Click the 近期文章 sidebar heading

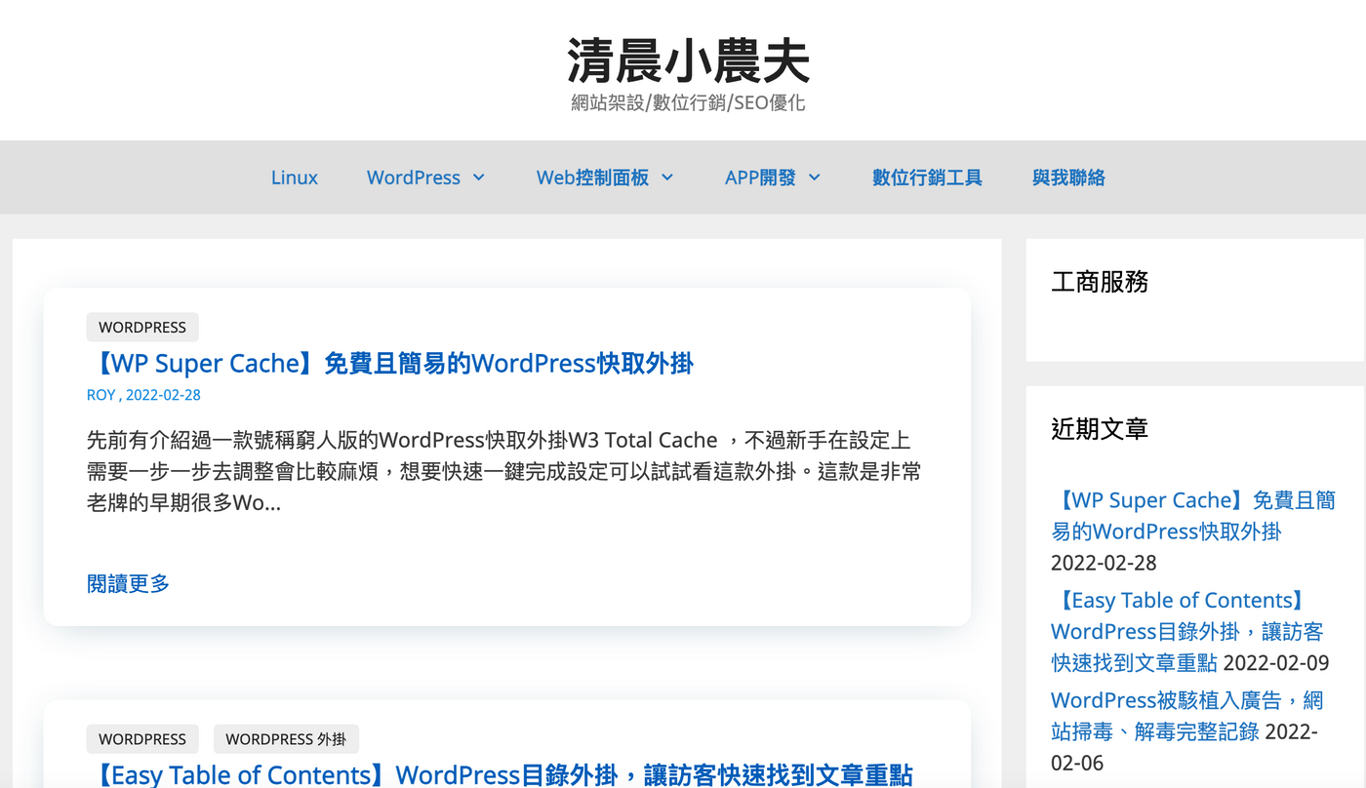coord(1099,429)
